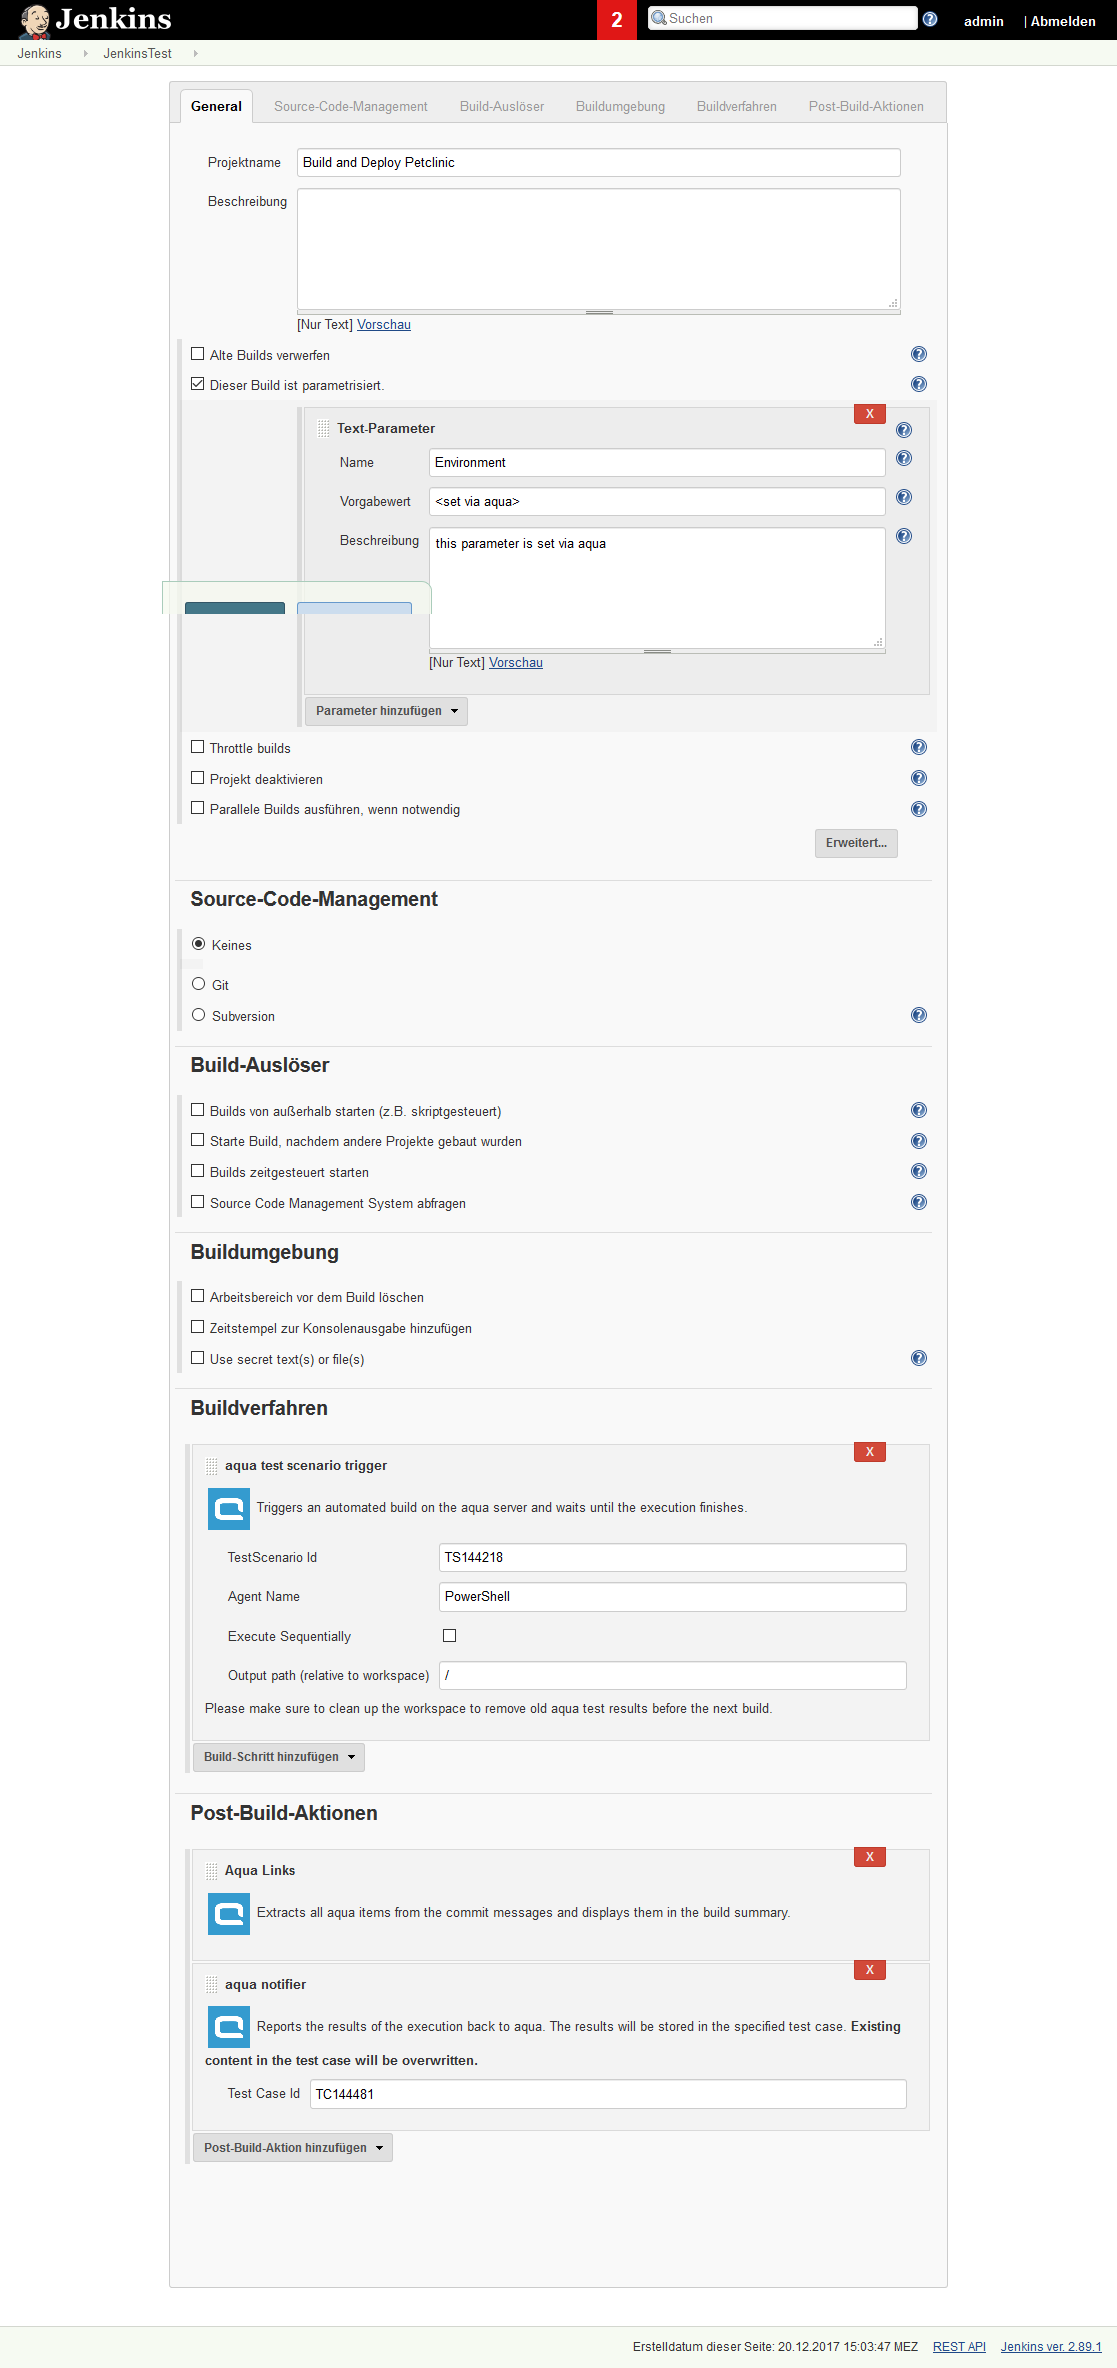Select the Git radio button
1117x2368 pixels.
pyautogui.click(x=199, y=984)
